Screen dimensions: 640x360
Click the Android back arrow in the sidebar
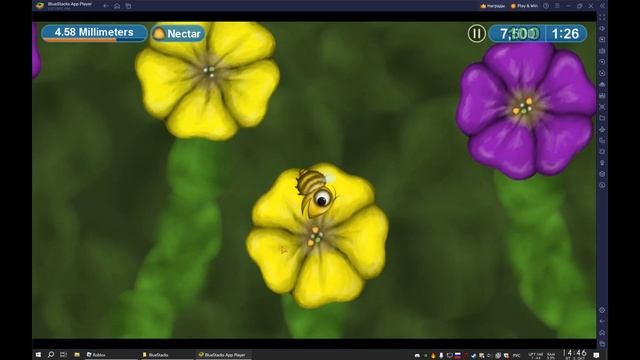tap(602, 321)
